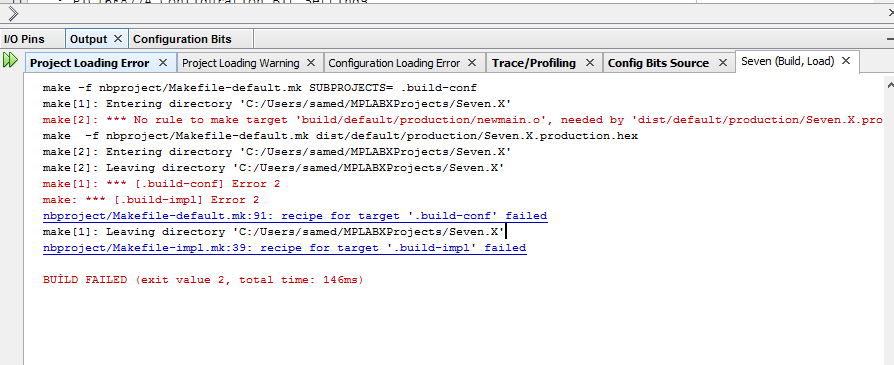Viewport: 894px width, 365px height.
Task: Click the chevron icon above the tab bar
Action: [13, 13]
